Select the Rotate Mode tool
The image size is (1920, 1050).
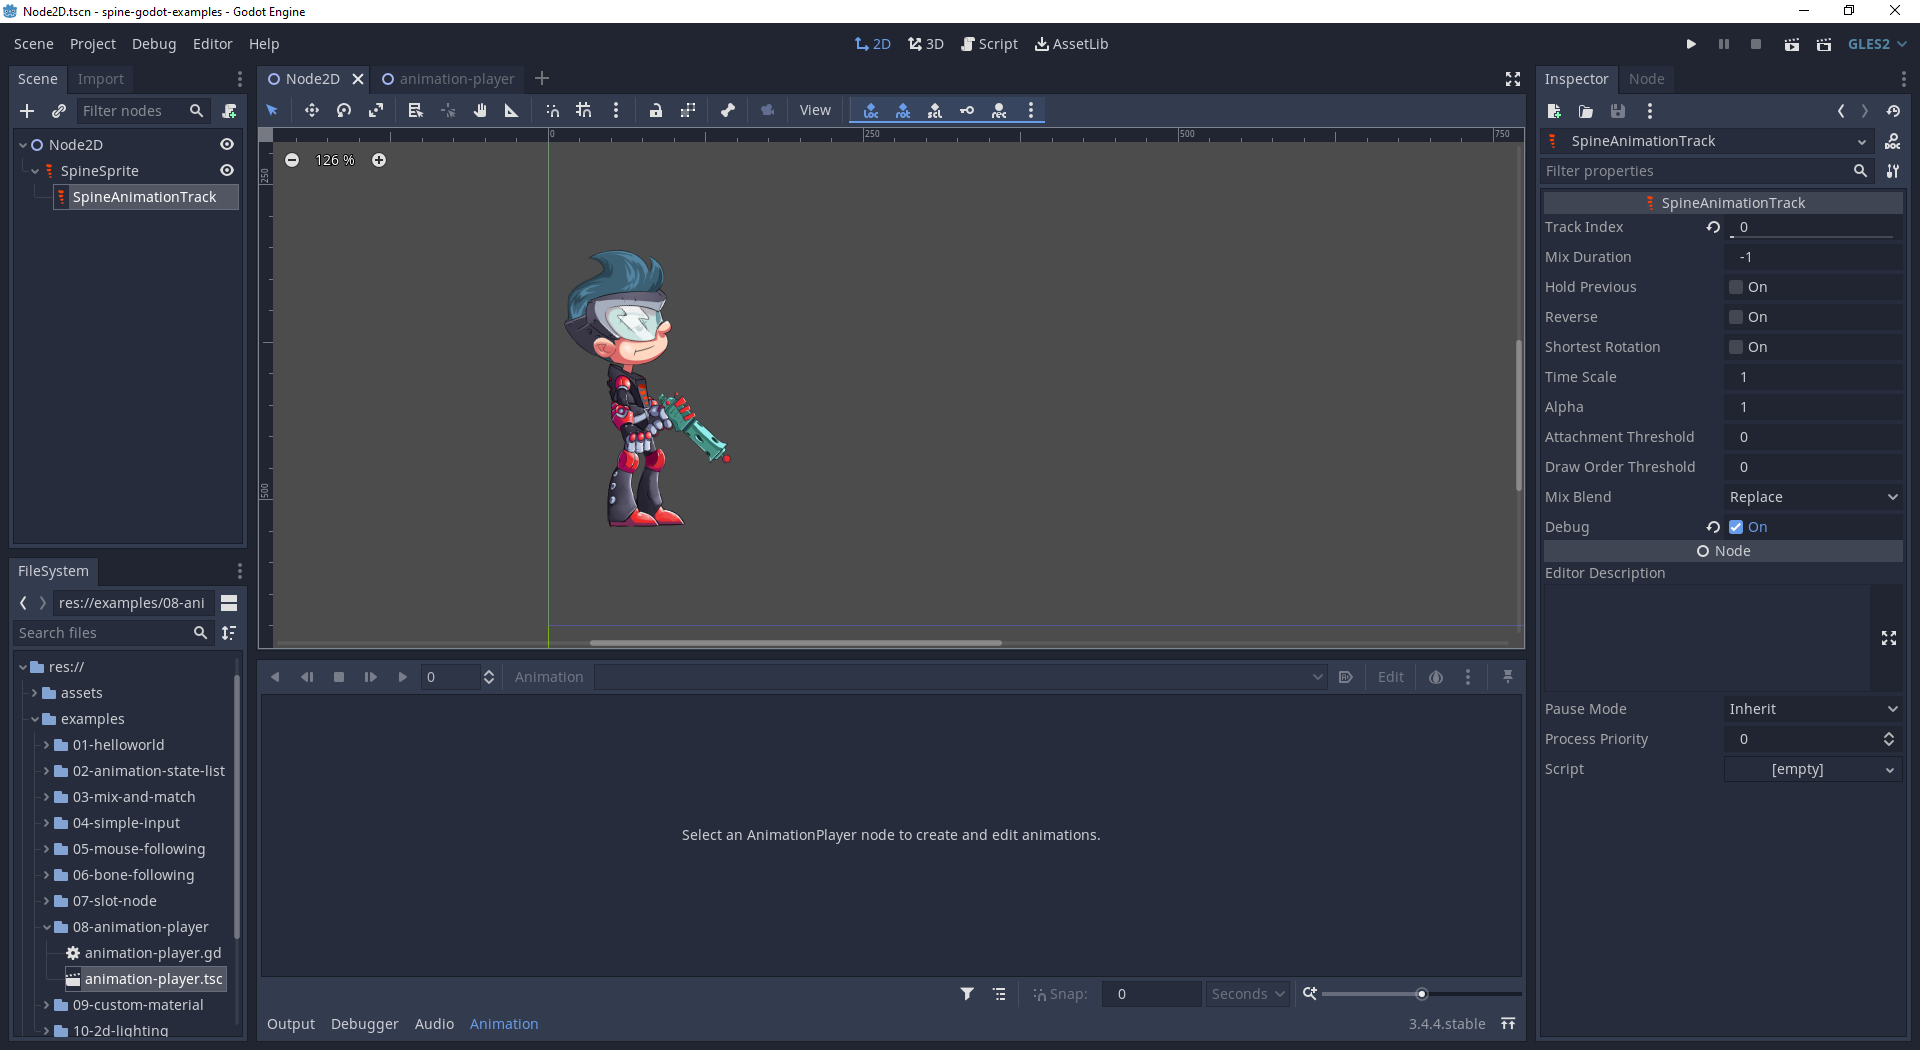pos(344,111)
